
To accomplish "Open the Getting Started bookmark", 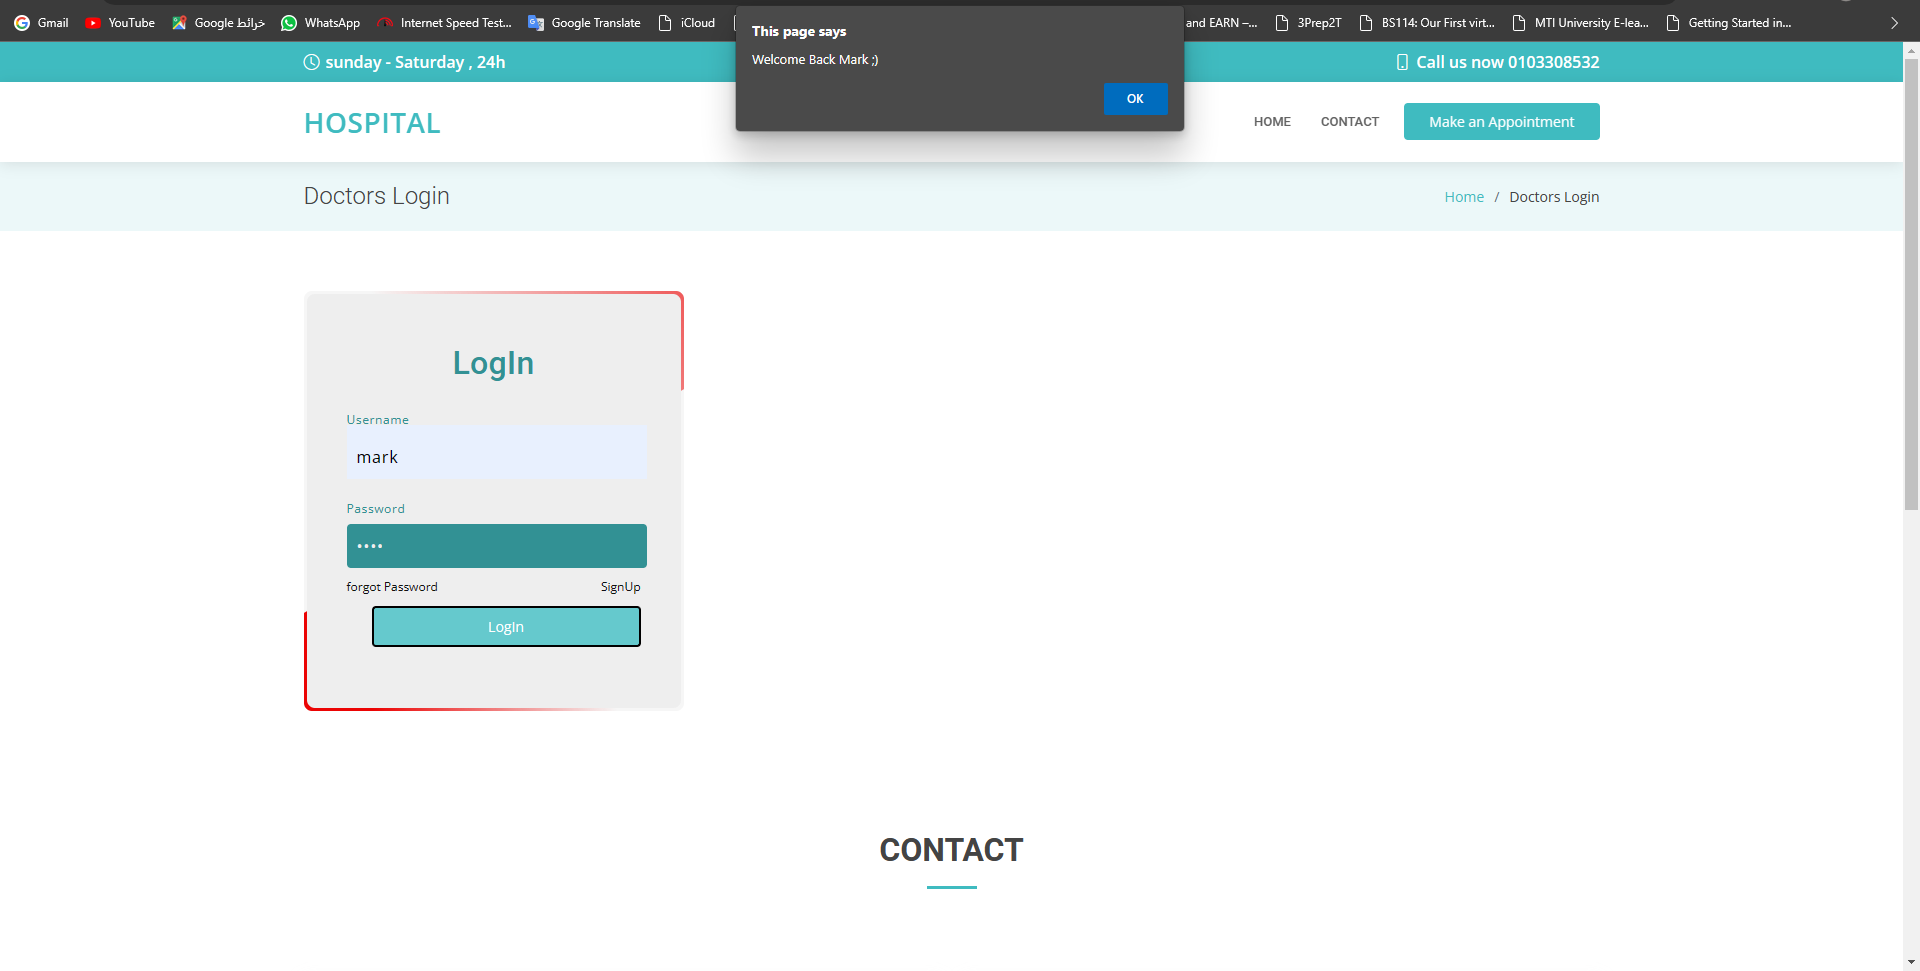I will pos(1729,22).
